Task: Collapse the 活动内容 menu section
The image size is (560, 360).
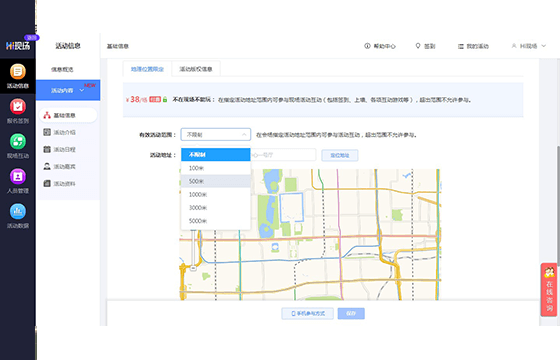Action: 68,90
